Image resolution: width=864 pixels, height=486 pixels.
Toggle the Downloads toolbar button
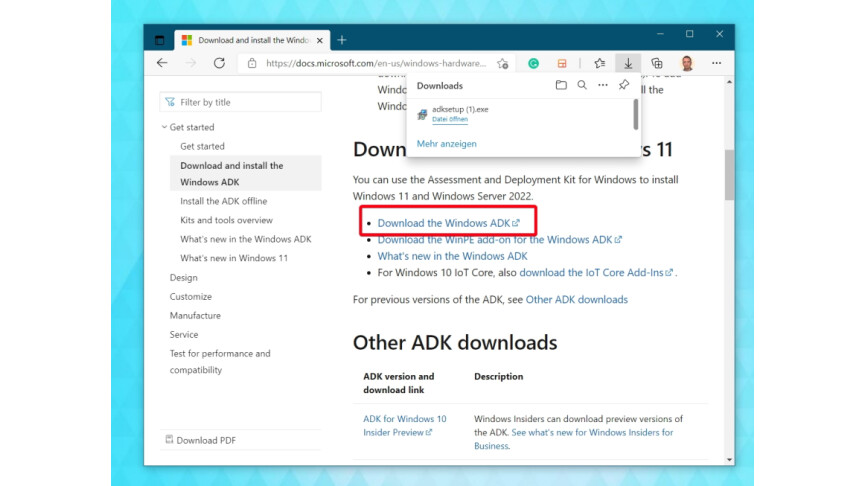pos(628,63)
